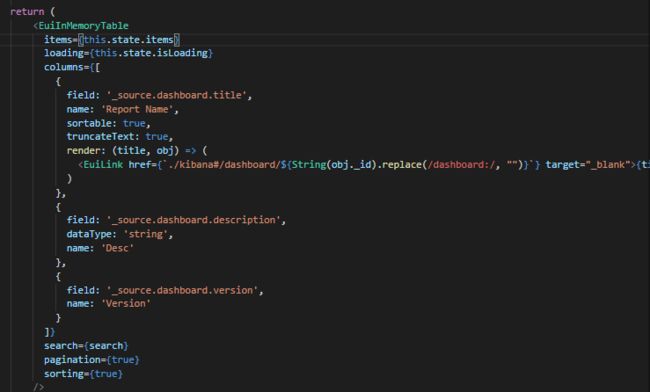Click the /dashboard:/ regex literal

461,165
